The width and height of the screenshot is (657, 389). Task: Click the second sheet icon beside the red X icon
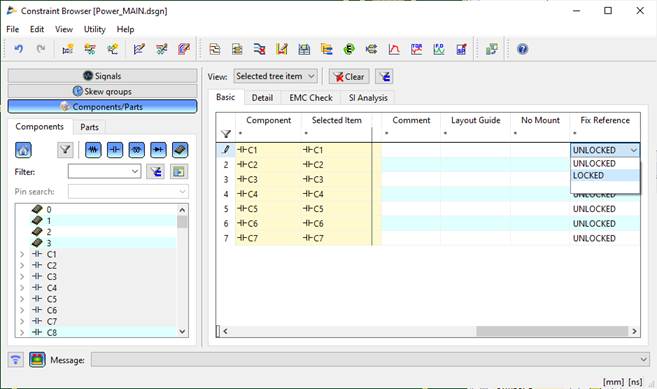click(x=237, y=49)
